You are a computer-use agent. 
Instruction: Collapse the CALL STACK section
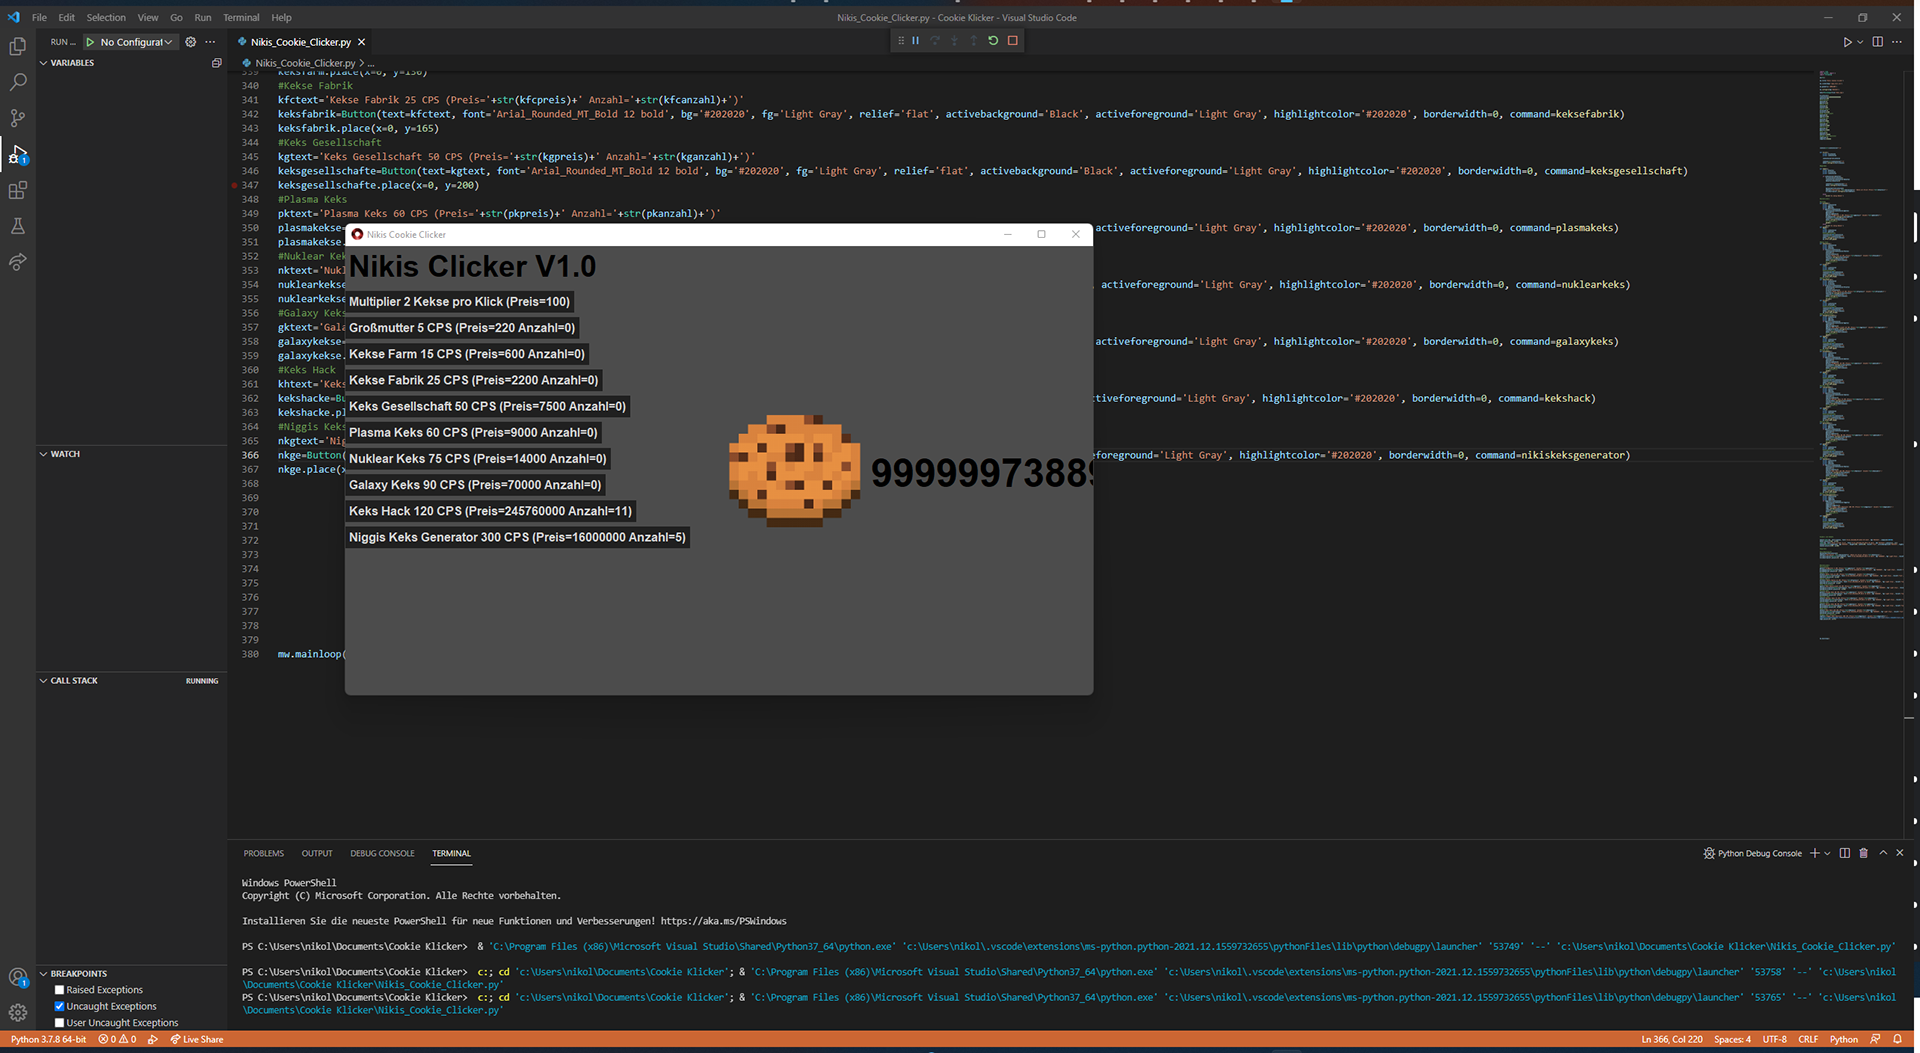pyautogui.click(x=74, y=681)
